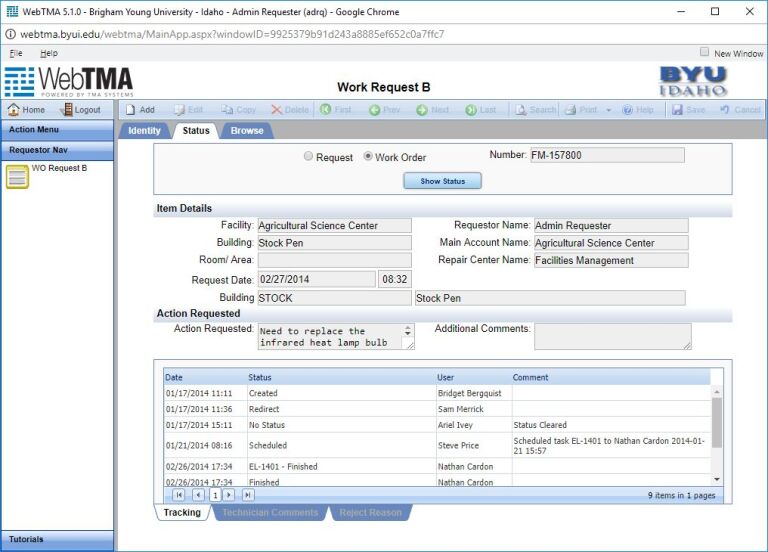Open the File menu
The height and width of the screenshot is (552, 768).
point(16,53)
